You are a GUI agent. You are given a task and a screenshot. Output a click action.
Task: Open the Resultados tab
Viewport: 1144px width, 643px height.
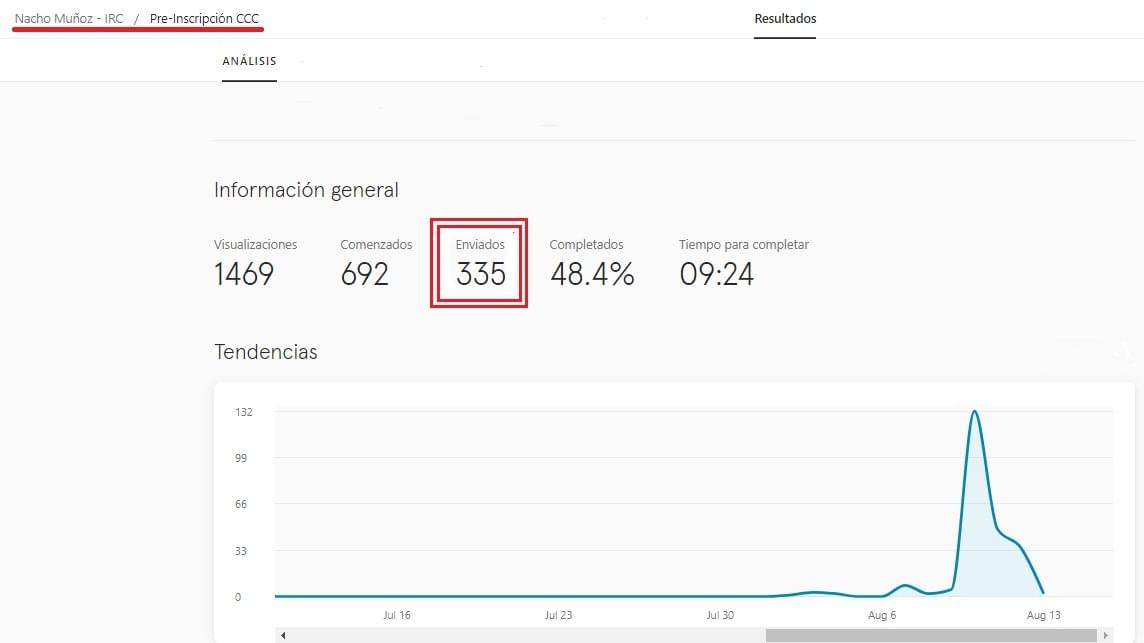click(785, 19)
